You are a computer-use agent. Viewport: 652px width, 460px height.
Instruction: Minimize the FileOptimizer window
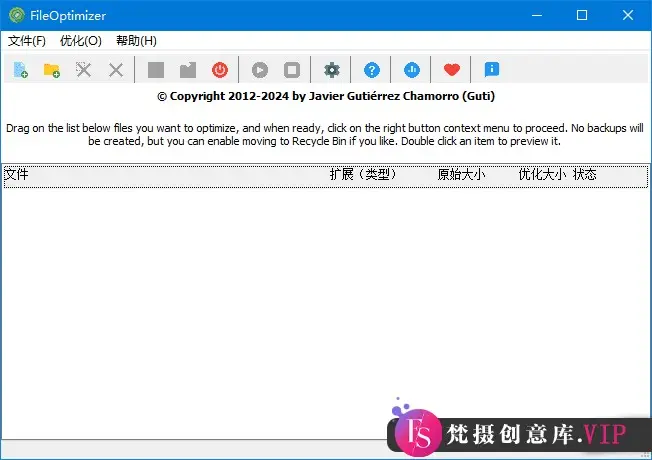click(537, 15)
